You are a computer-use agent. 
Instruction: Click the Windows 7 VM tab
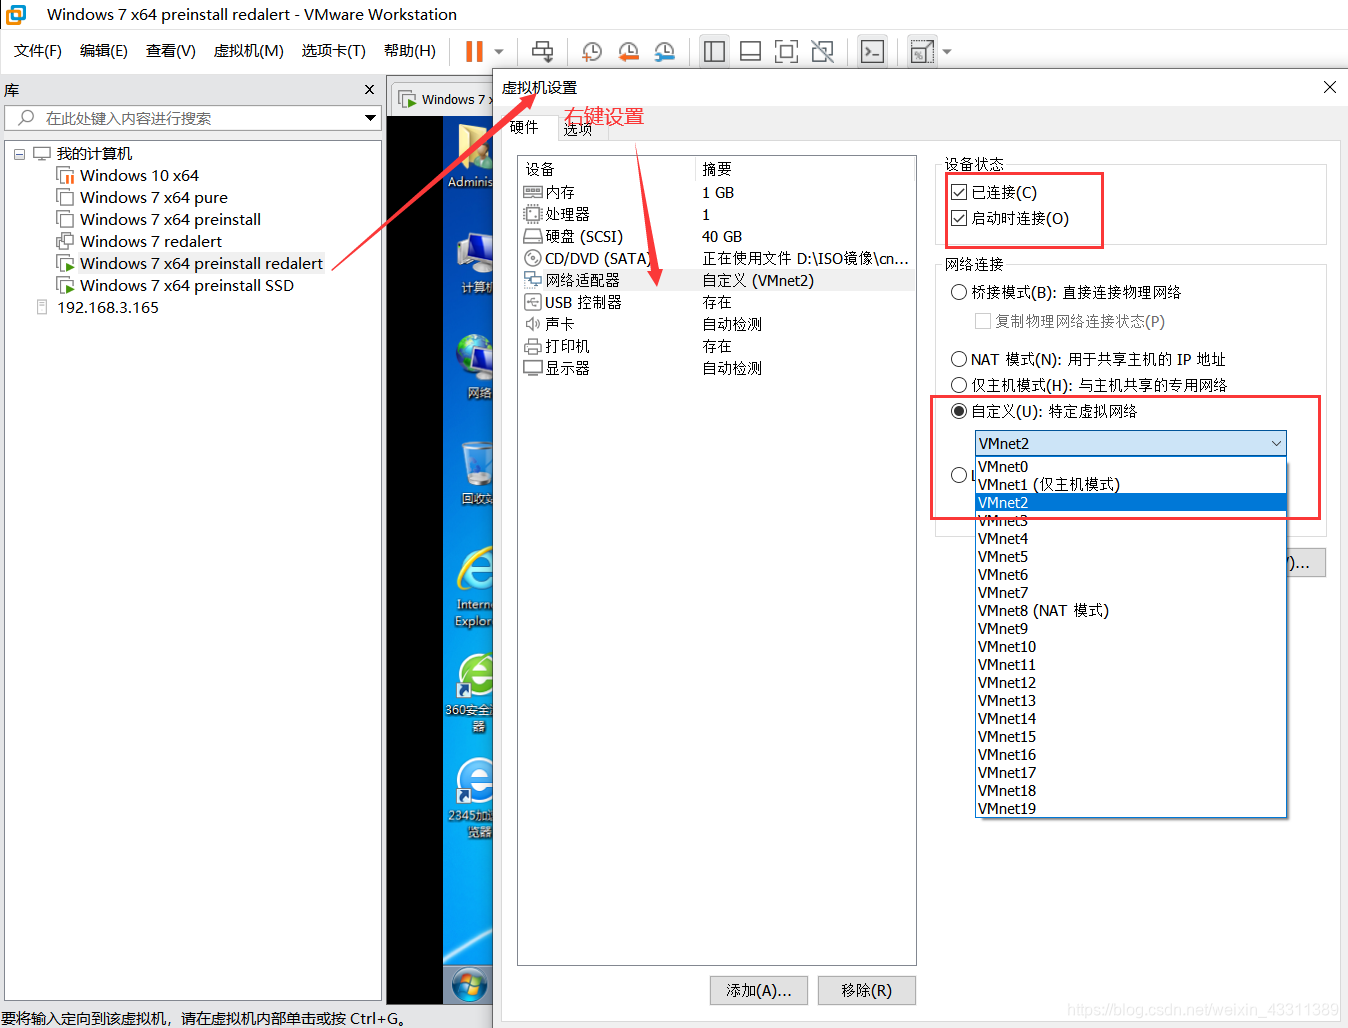click(442, 99)
